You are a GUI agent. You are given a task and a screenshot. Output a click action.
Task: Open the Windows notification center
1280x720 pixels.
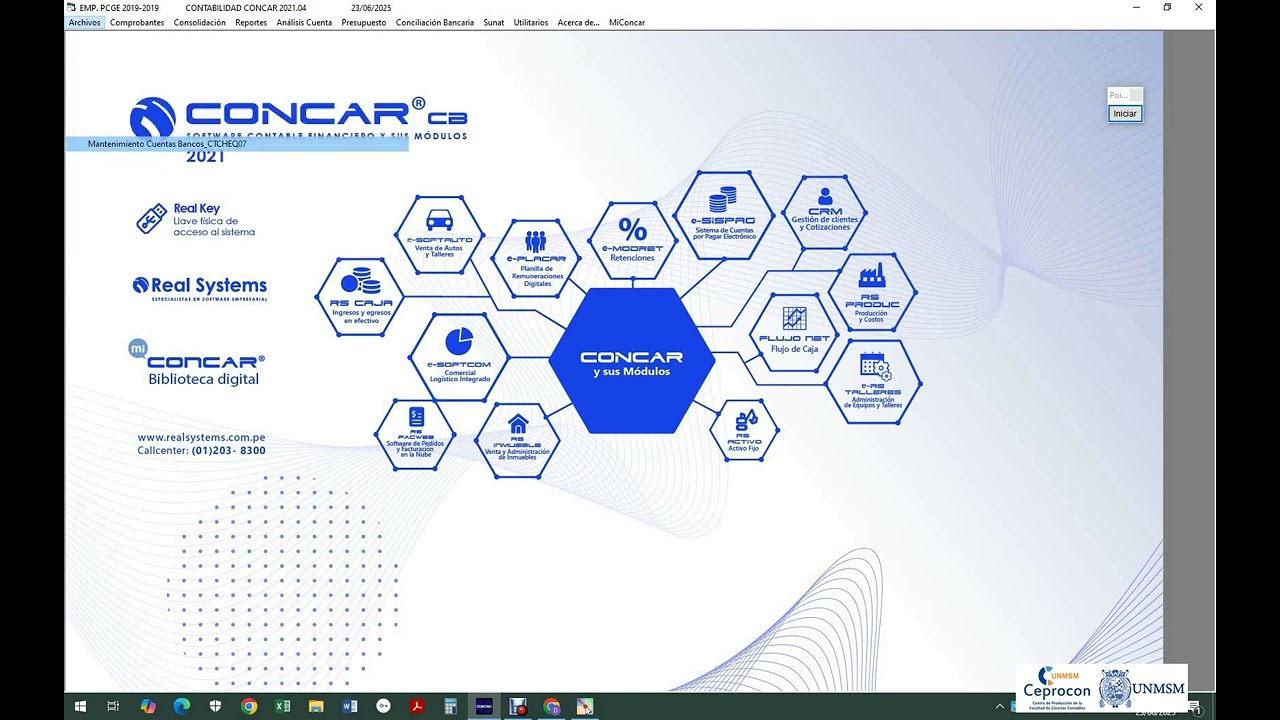1194,707
